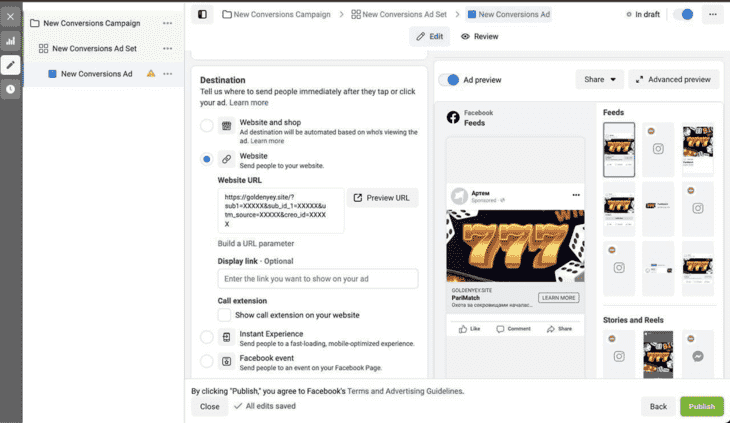This screenshot has width=730, height=423.
Task: Toggle the ad on/off switch near In draft
Action: 684,14
